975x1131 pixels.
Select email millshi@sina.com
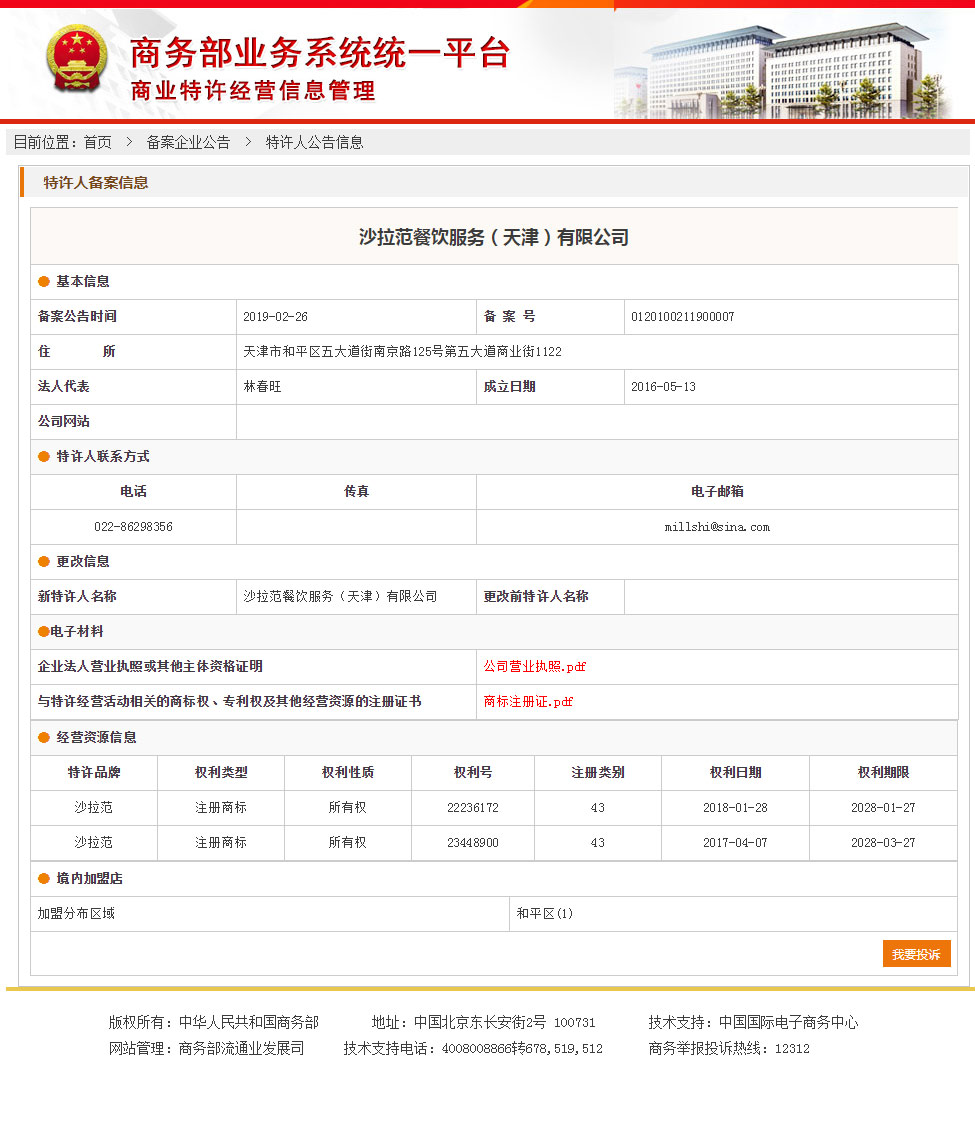point(717,527)
